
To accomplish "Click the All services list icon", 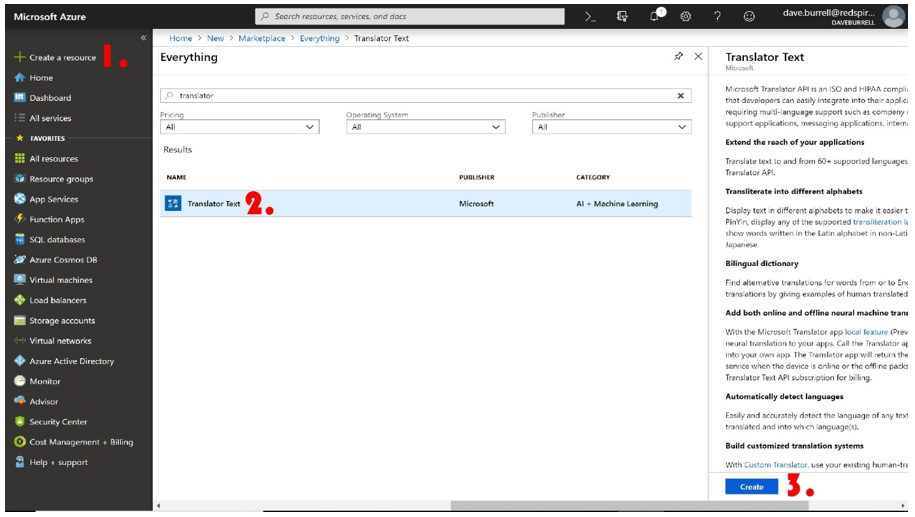I will coord(20,118).
